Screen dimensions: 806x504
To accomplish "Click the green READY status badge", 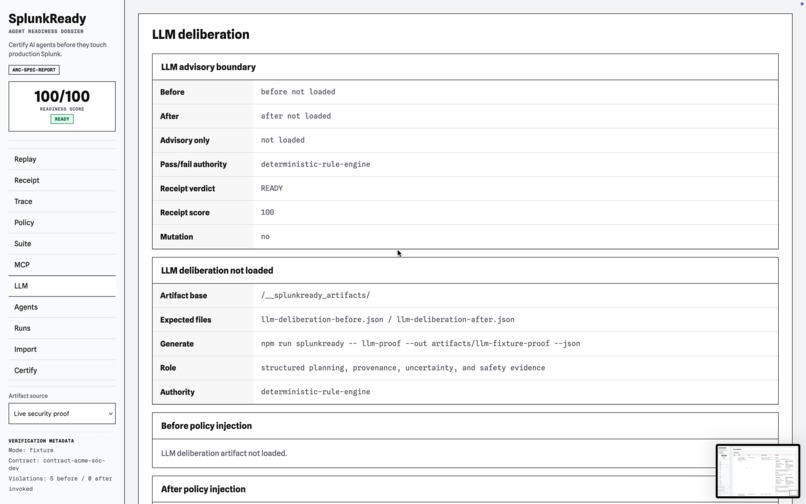I will pyautogui.click(x=62, y=119).
